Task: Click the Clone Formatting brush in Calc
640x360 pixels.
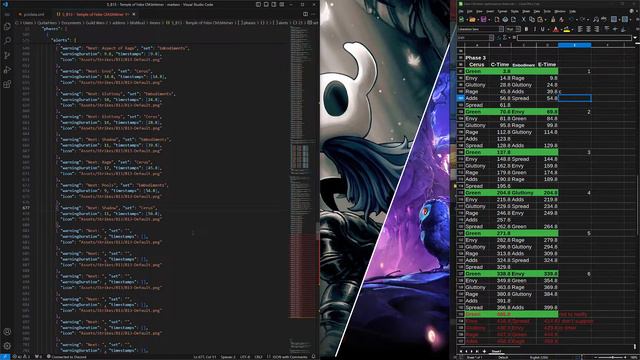Action: pos(553,19)
